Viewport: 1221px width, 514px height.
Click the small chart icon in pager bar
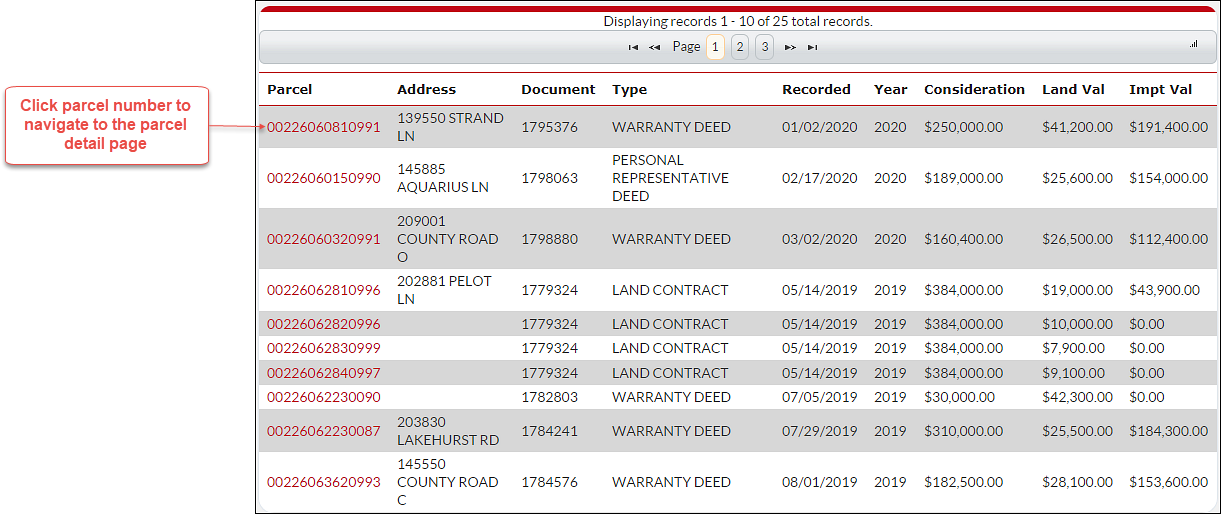click(x=1194, y=44)
